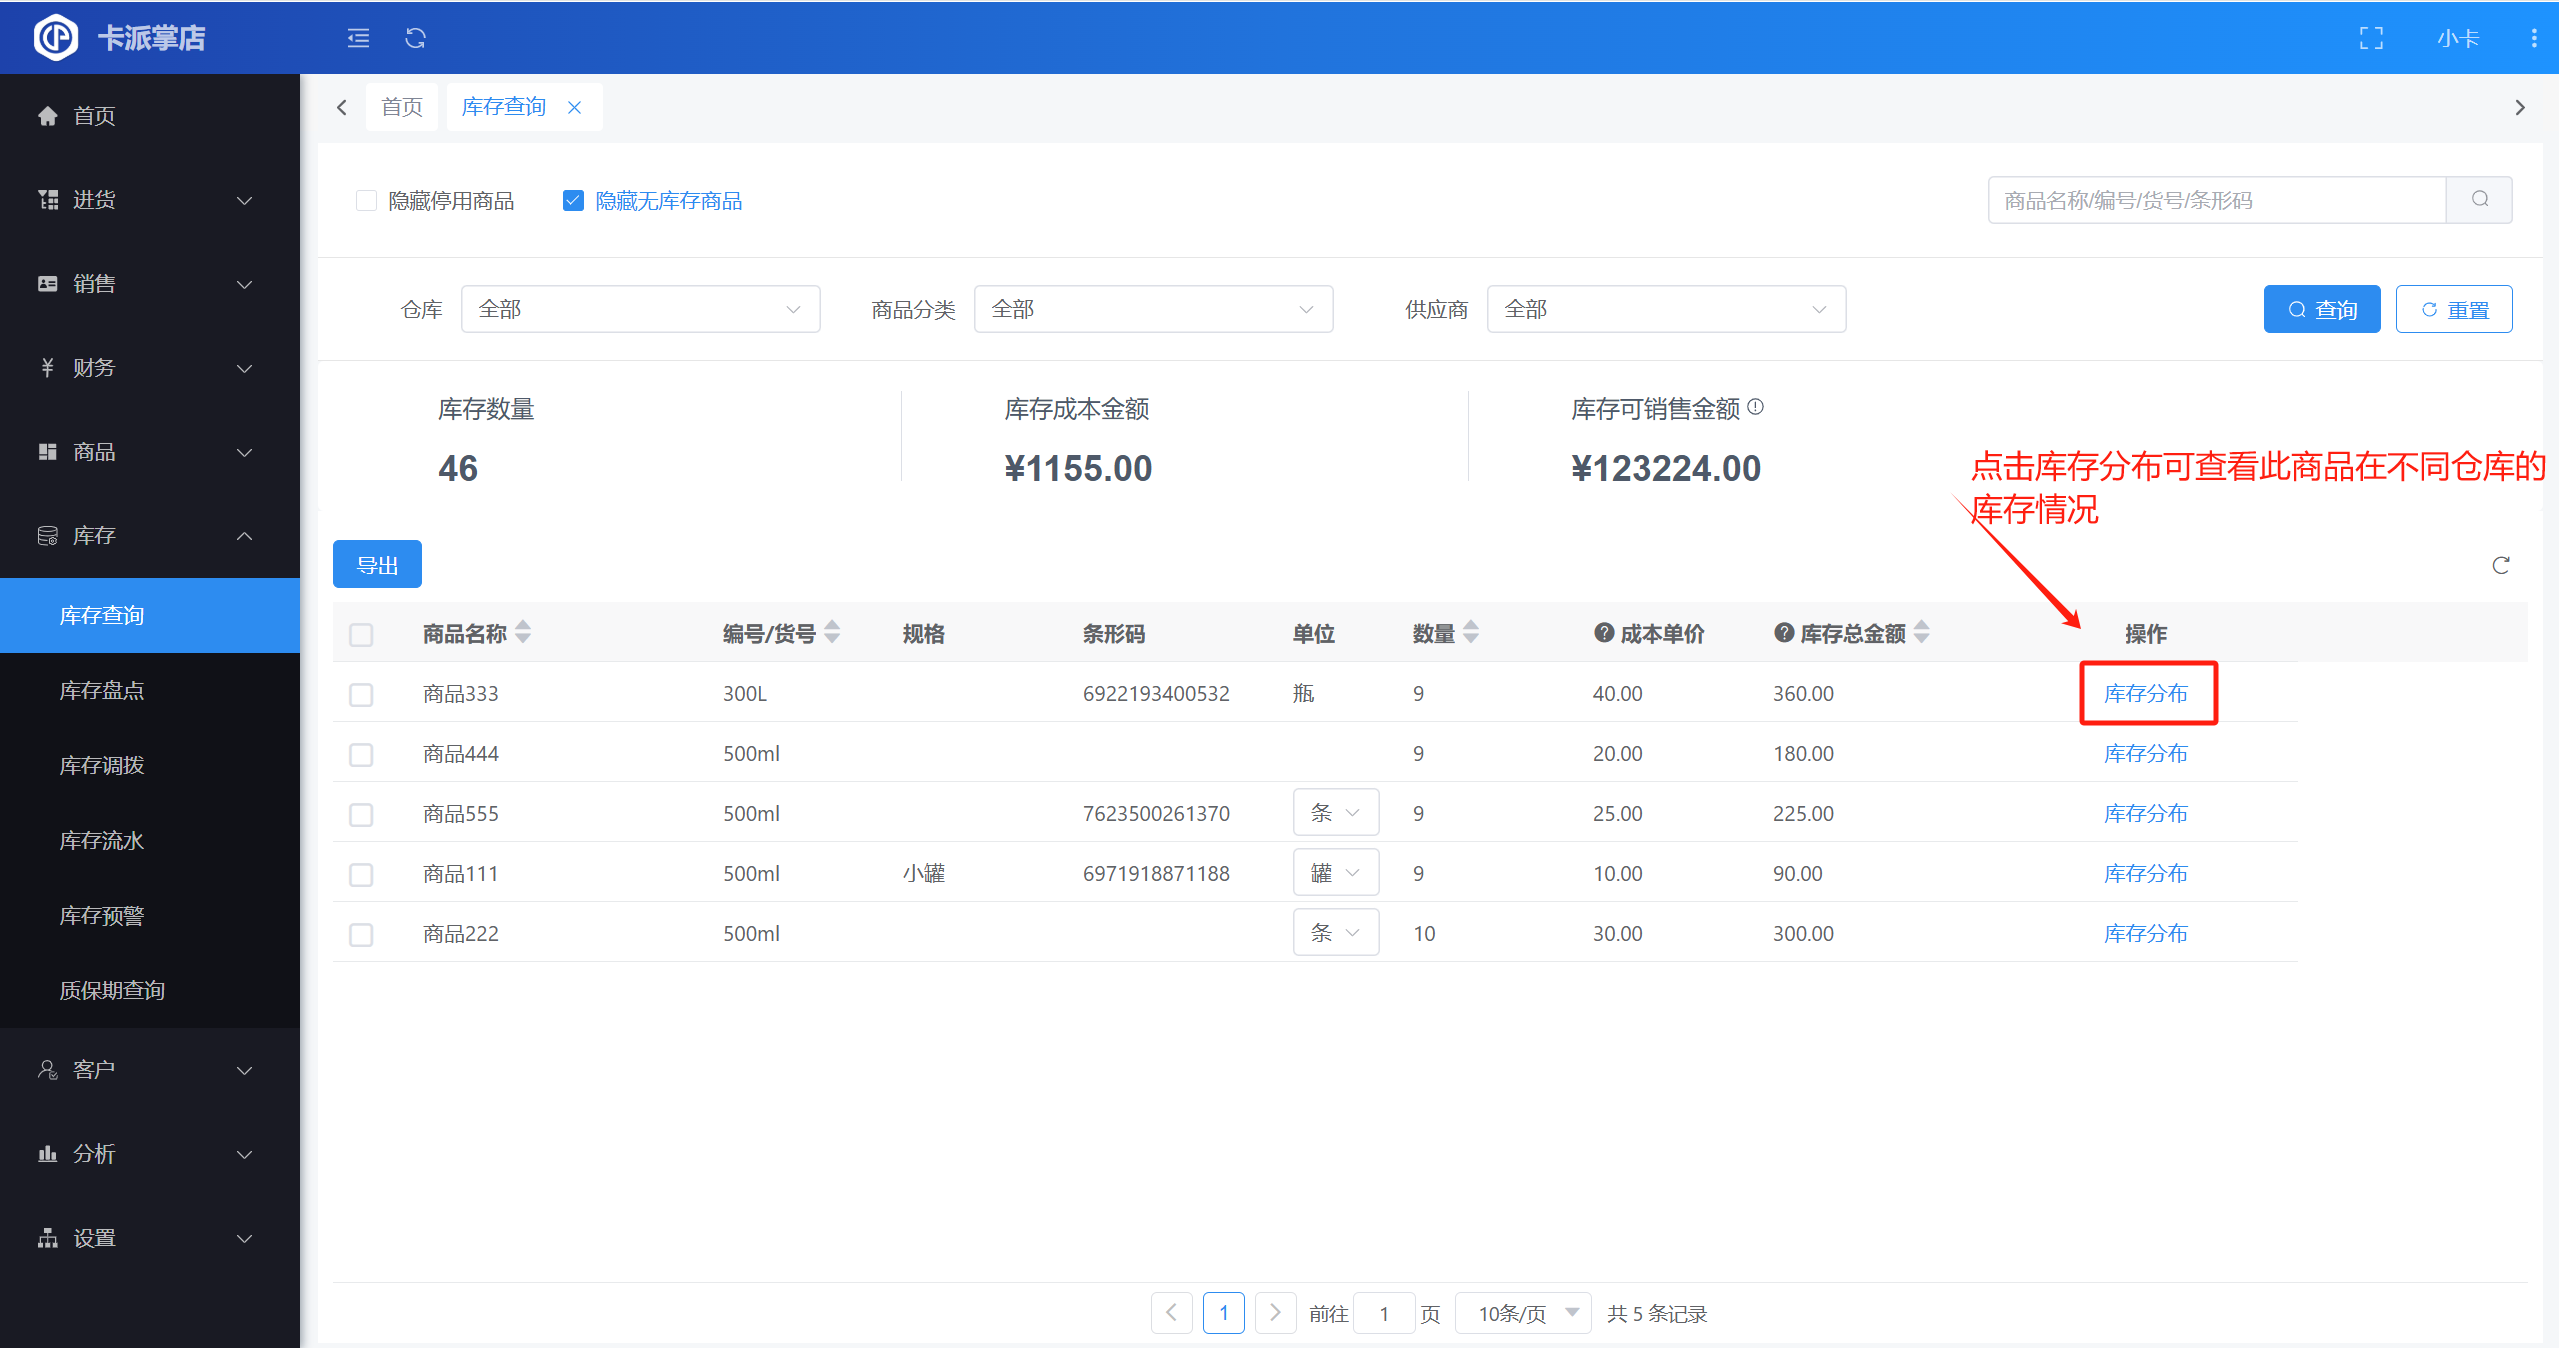Viewport: 2559px width, 1348px height.
Task: Click the info icon beside 库存可销售金额
Action: [x=1756, y=407]
